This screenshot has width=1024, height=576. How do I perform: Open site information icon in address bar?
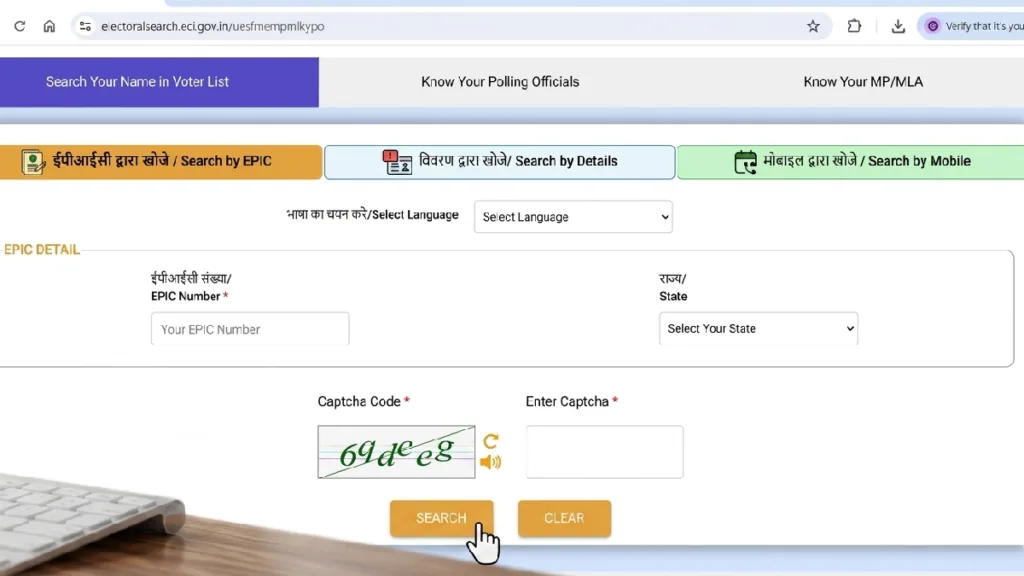[x=86, y=26]
